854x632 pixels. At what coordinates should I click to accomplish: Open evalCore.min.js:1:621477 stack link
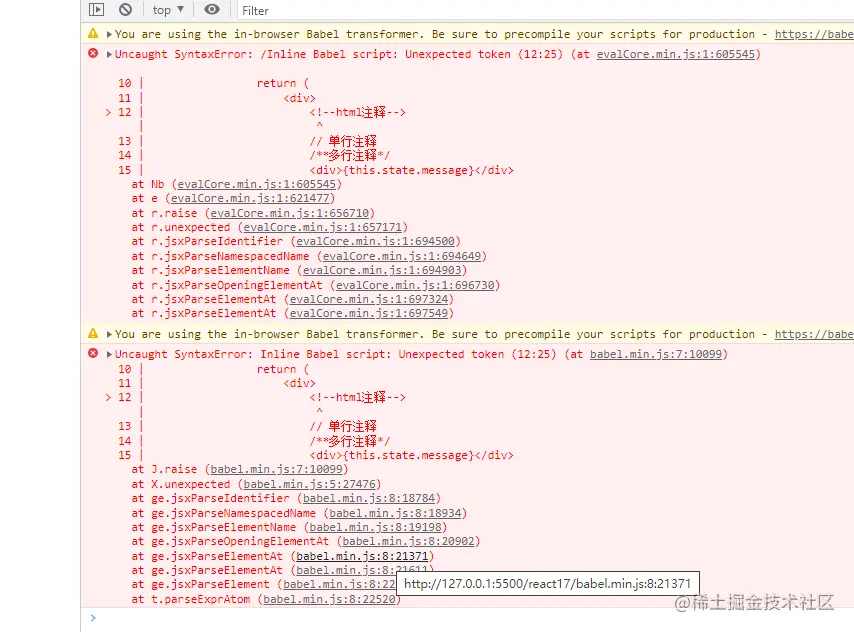250,198
